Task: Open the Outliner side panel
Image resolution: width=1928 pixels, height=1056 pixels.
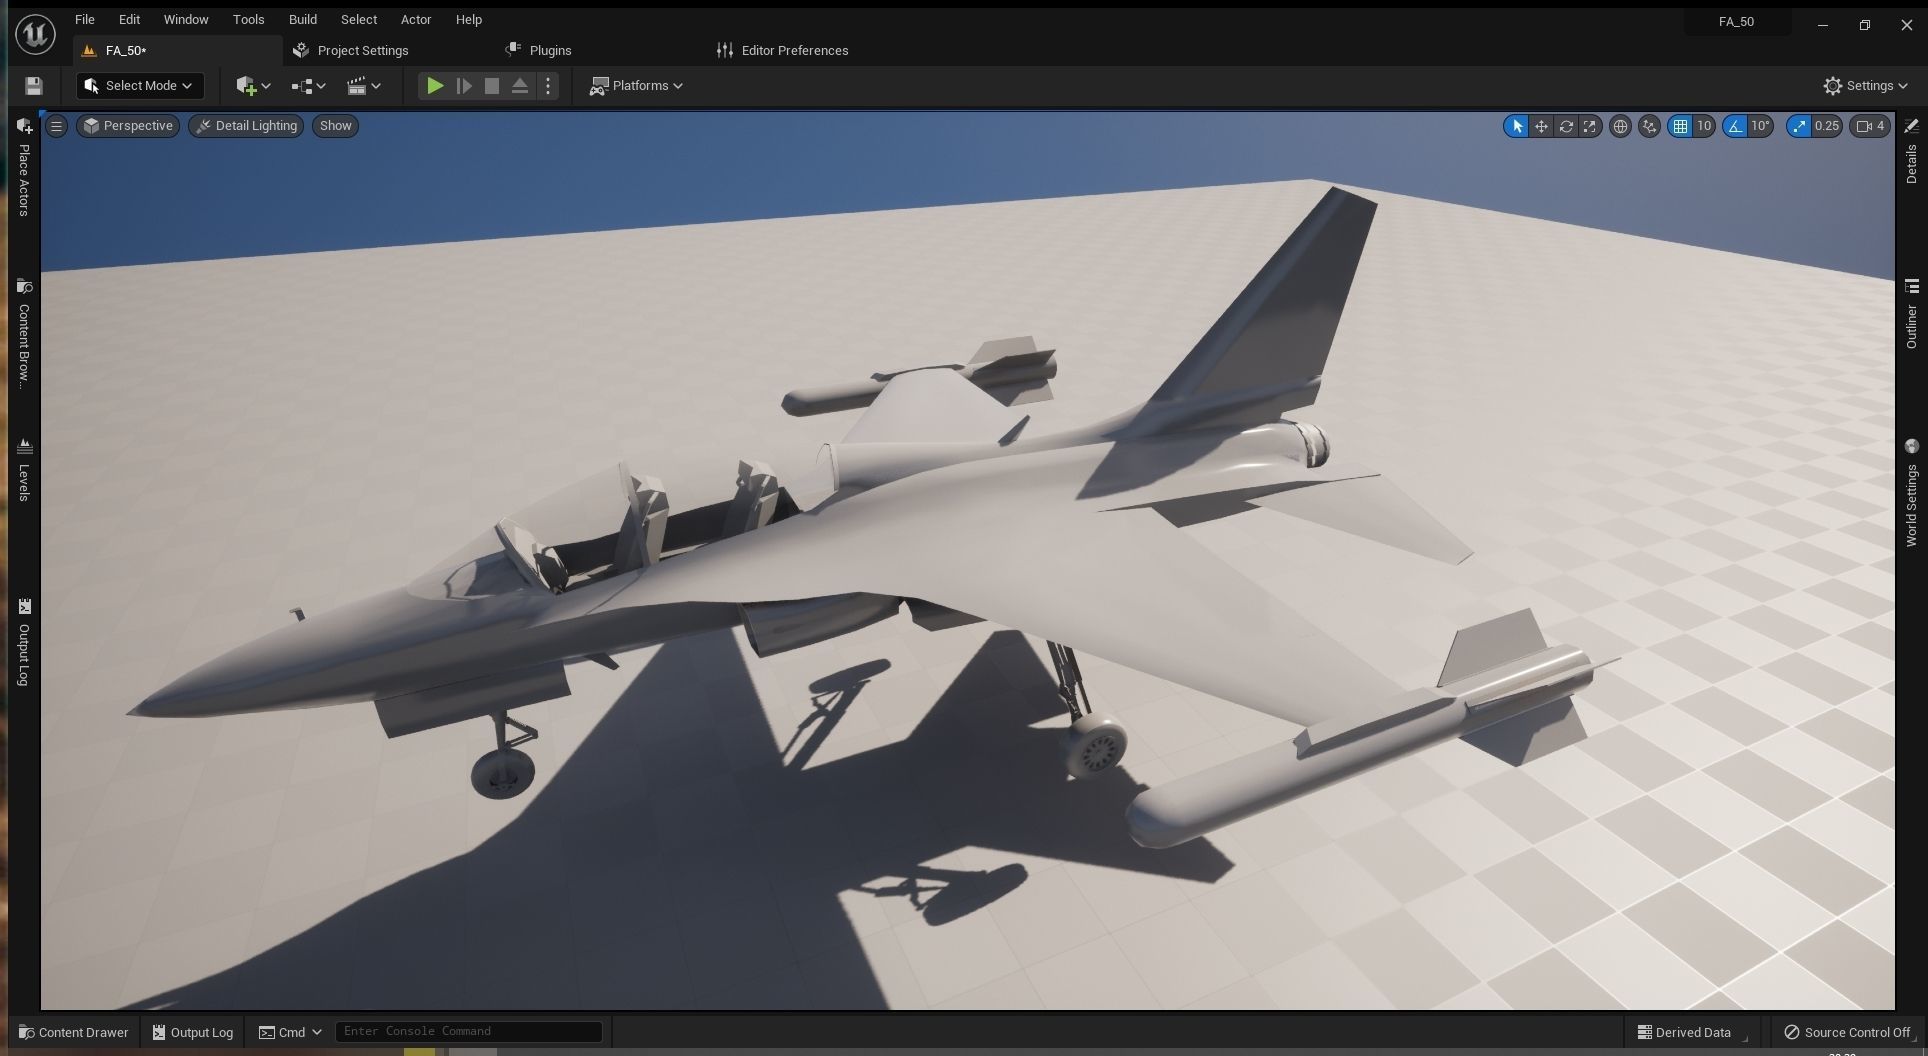Action: click(x=1911, y=314)
